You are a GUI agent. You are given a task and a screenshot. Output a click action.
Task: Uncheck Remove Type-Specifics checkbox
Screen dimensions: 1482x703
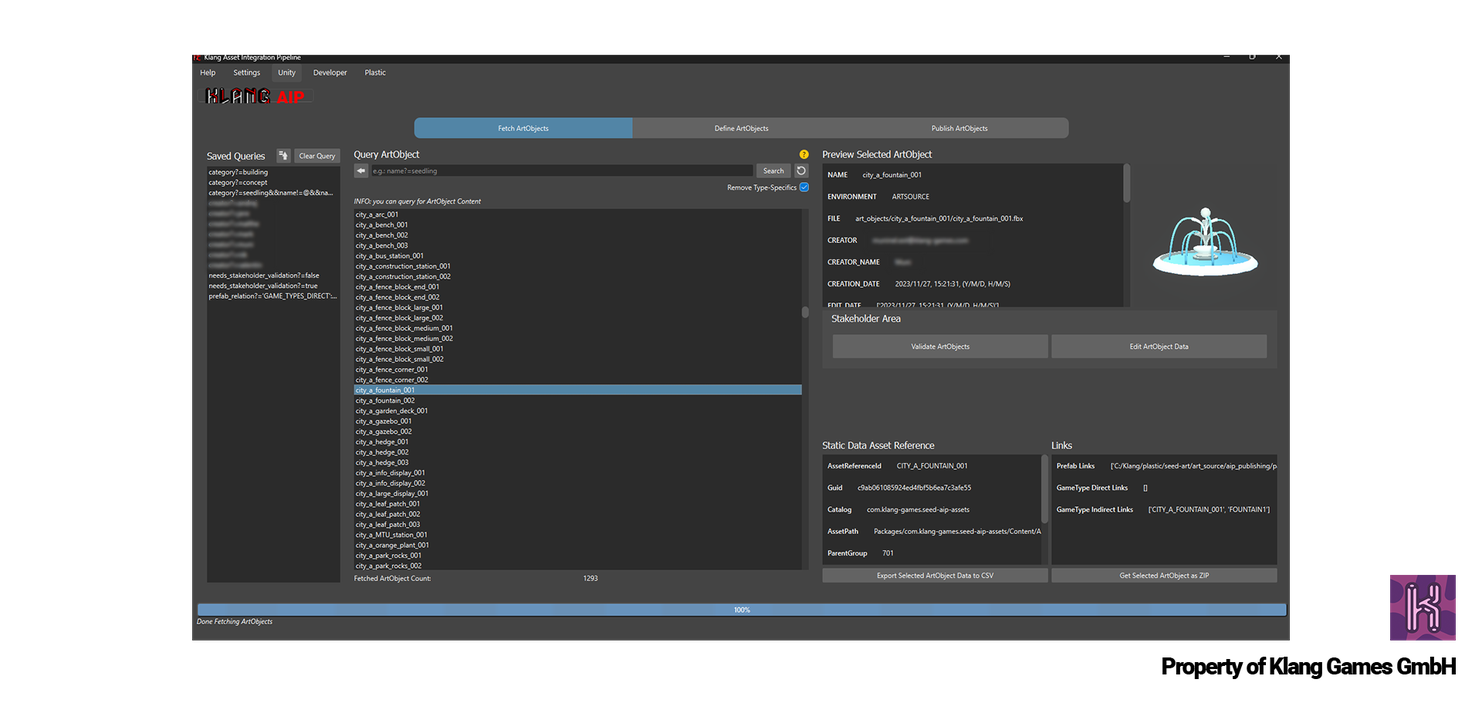(804, 187)
